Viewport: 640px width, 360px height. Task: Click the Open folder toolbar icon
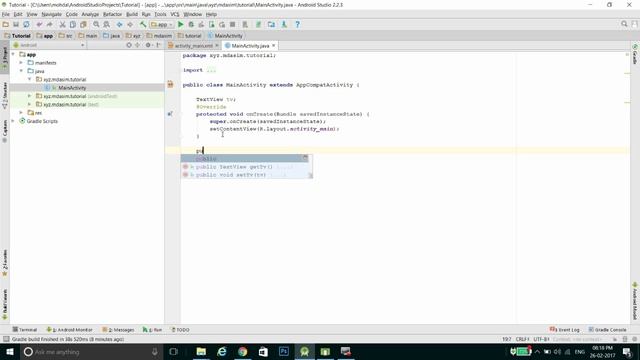[x=6, y=24]
